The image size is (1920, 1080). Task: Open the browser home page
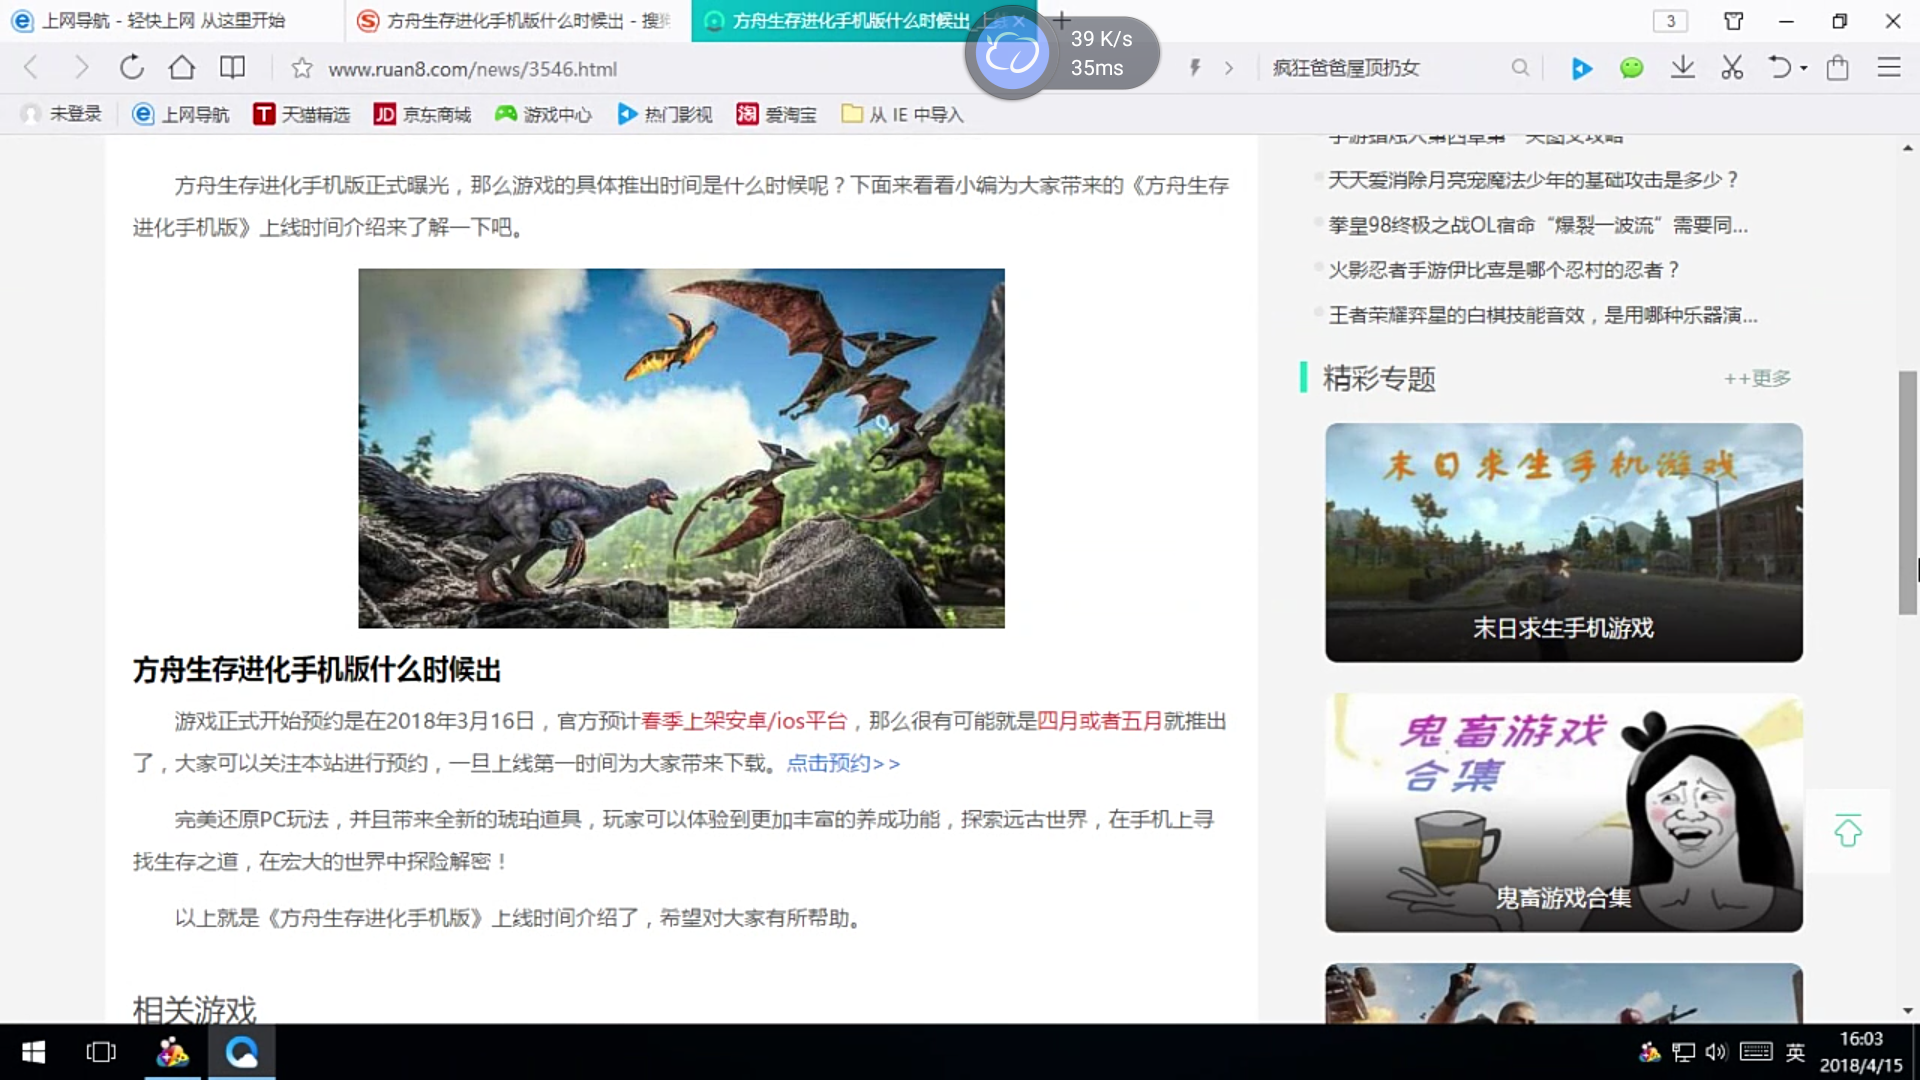tap(182, 68)
